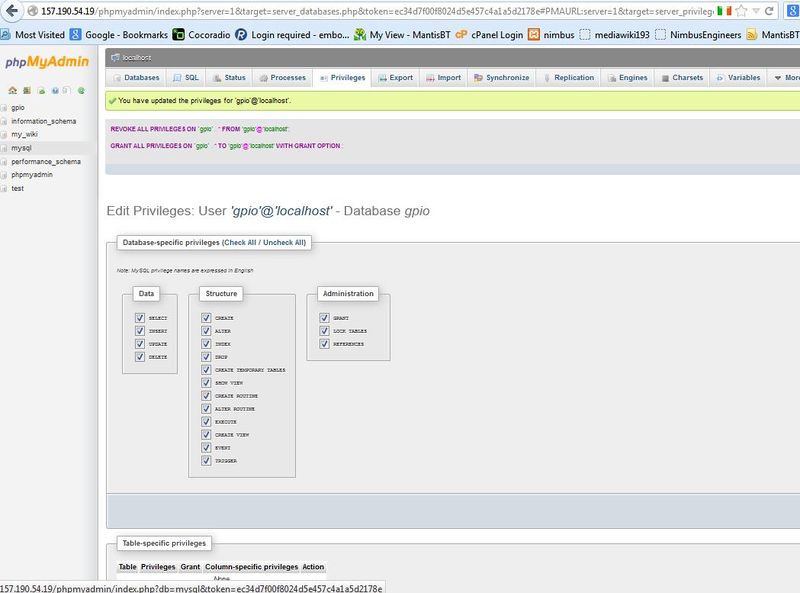The width and height of the screenshot is (800, 593).
Task: Click the test database icon
Action: [4, 188]
